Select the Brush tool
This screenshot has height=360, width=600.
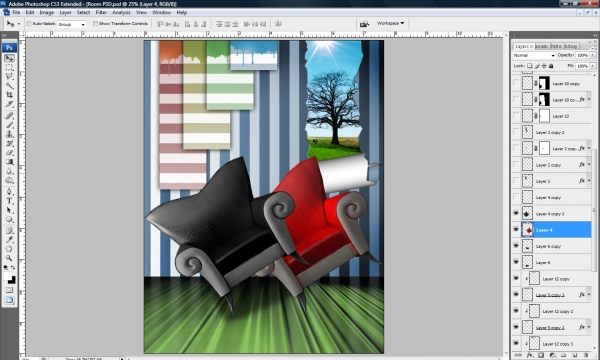click(x=9, y=125)
